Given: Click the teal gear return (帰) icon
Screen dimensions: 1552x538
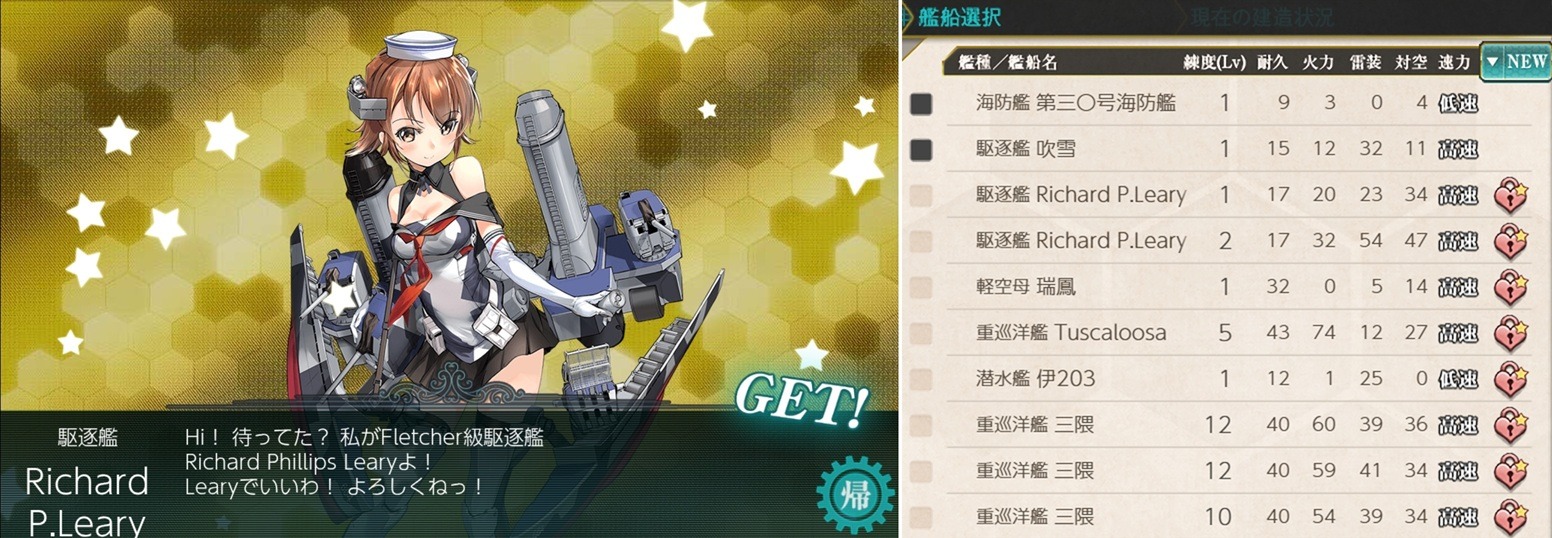Looking at the screenshot, I should click(853, 494).
